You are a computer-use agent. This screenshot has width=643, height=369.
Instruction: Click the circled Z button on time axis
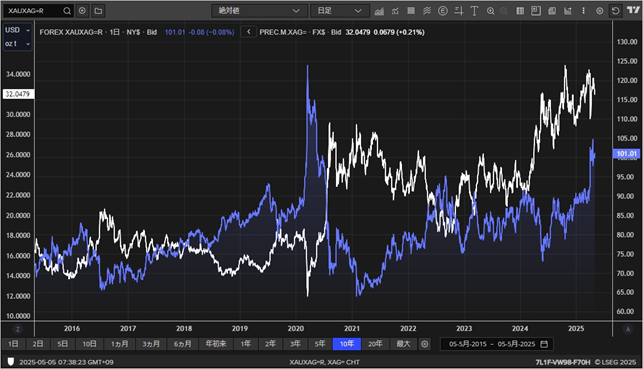pyautogui.click(x=18, y=329)
